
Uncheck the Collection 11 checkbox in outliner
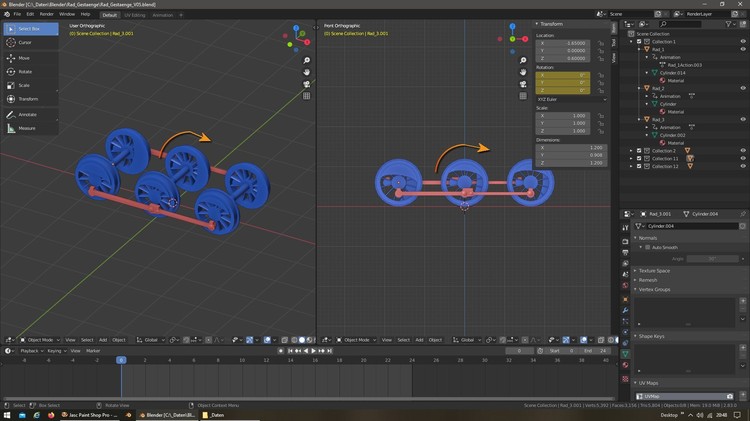tap(639, 158)
